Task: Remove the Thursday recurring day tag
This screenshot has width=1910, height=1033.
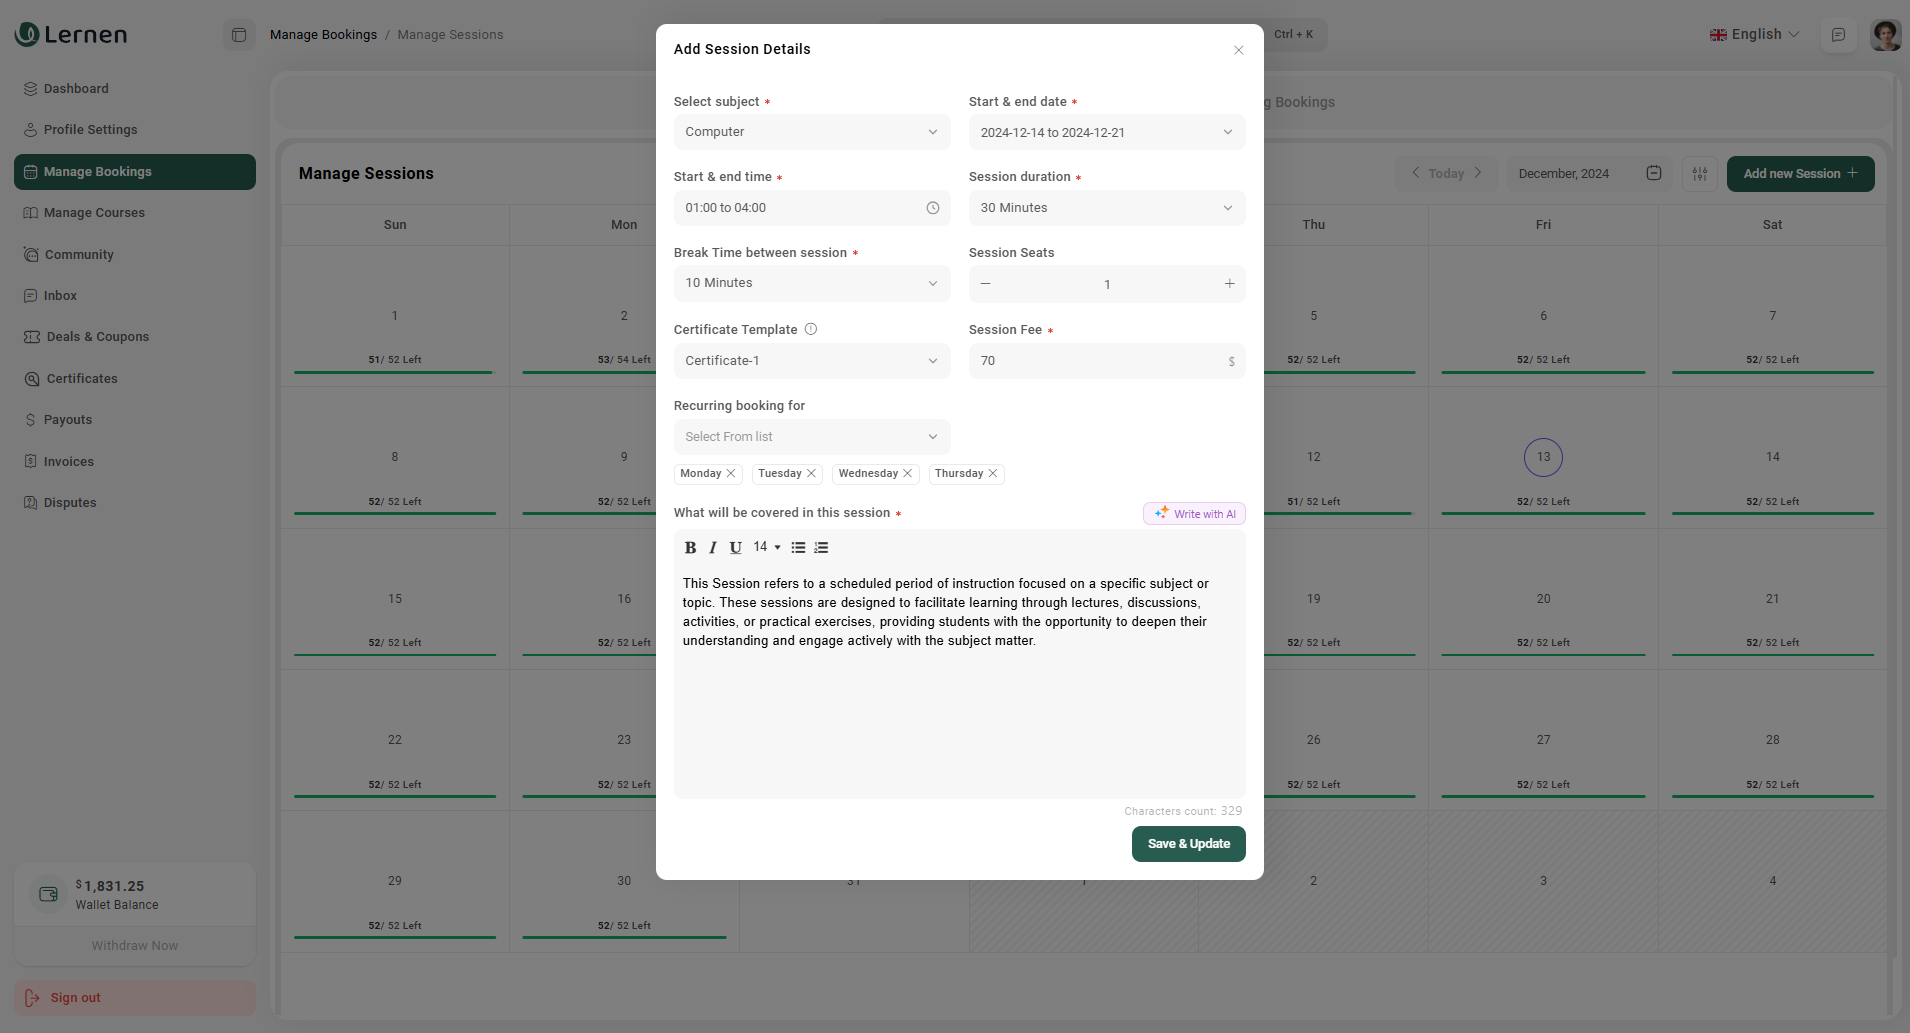Action: tap(993, 474)
